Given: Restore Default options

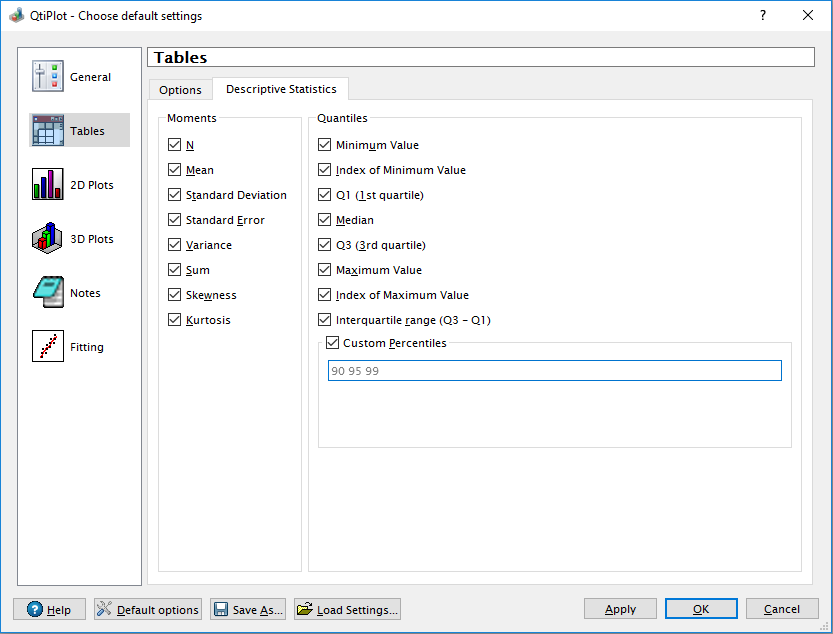Looking at the screenshot, I should (x=148, y=609).
